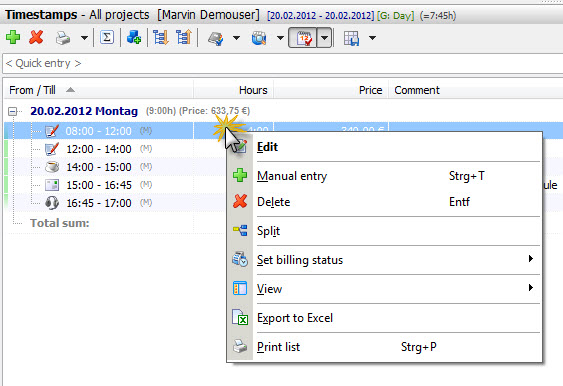Select the 08:00 - 12:00 timestamp row
563x386 pixels.
(x=98, y=131)
